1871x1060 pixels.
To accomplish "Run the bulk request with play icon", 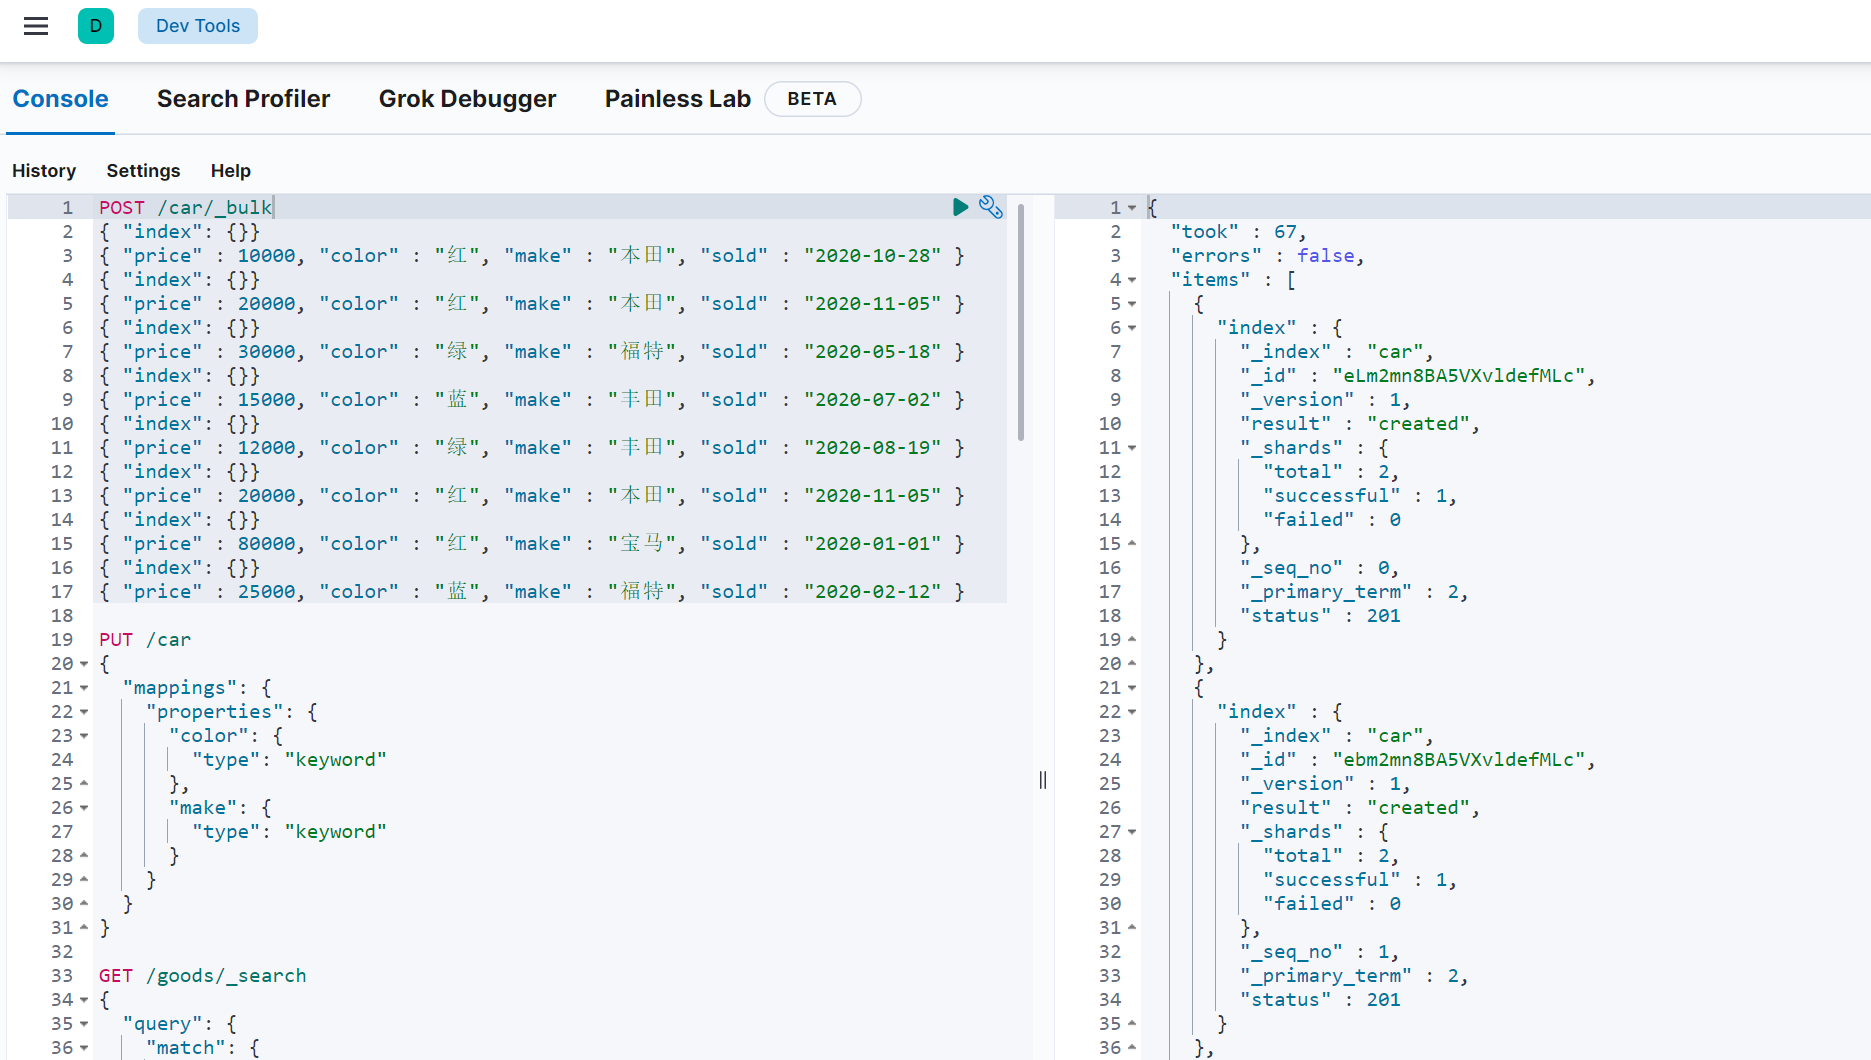I will click(x=960, y=207).
